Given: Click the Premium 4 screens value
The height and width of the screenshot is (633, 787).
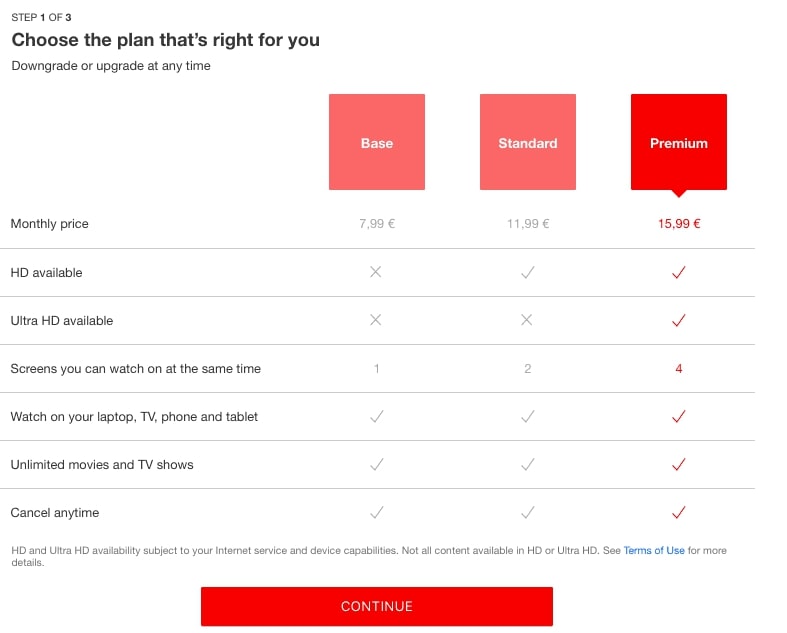Looking at the screenshot, I should coord(679,369).
